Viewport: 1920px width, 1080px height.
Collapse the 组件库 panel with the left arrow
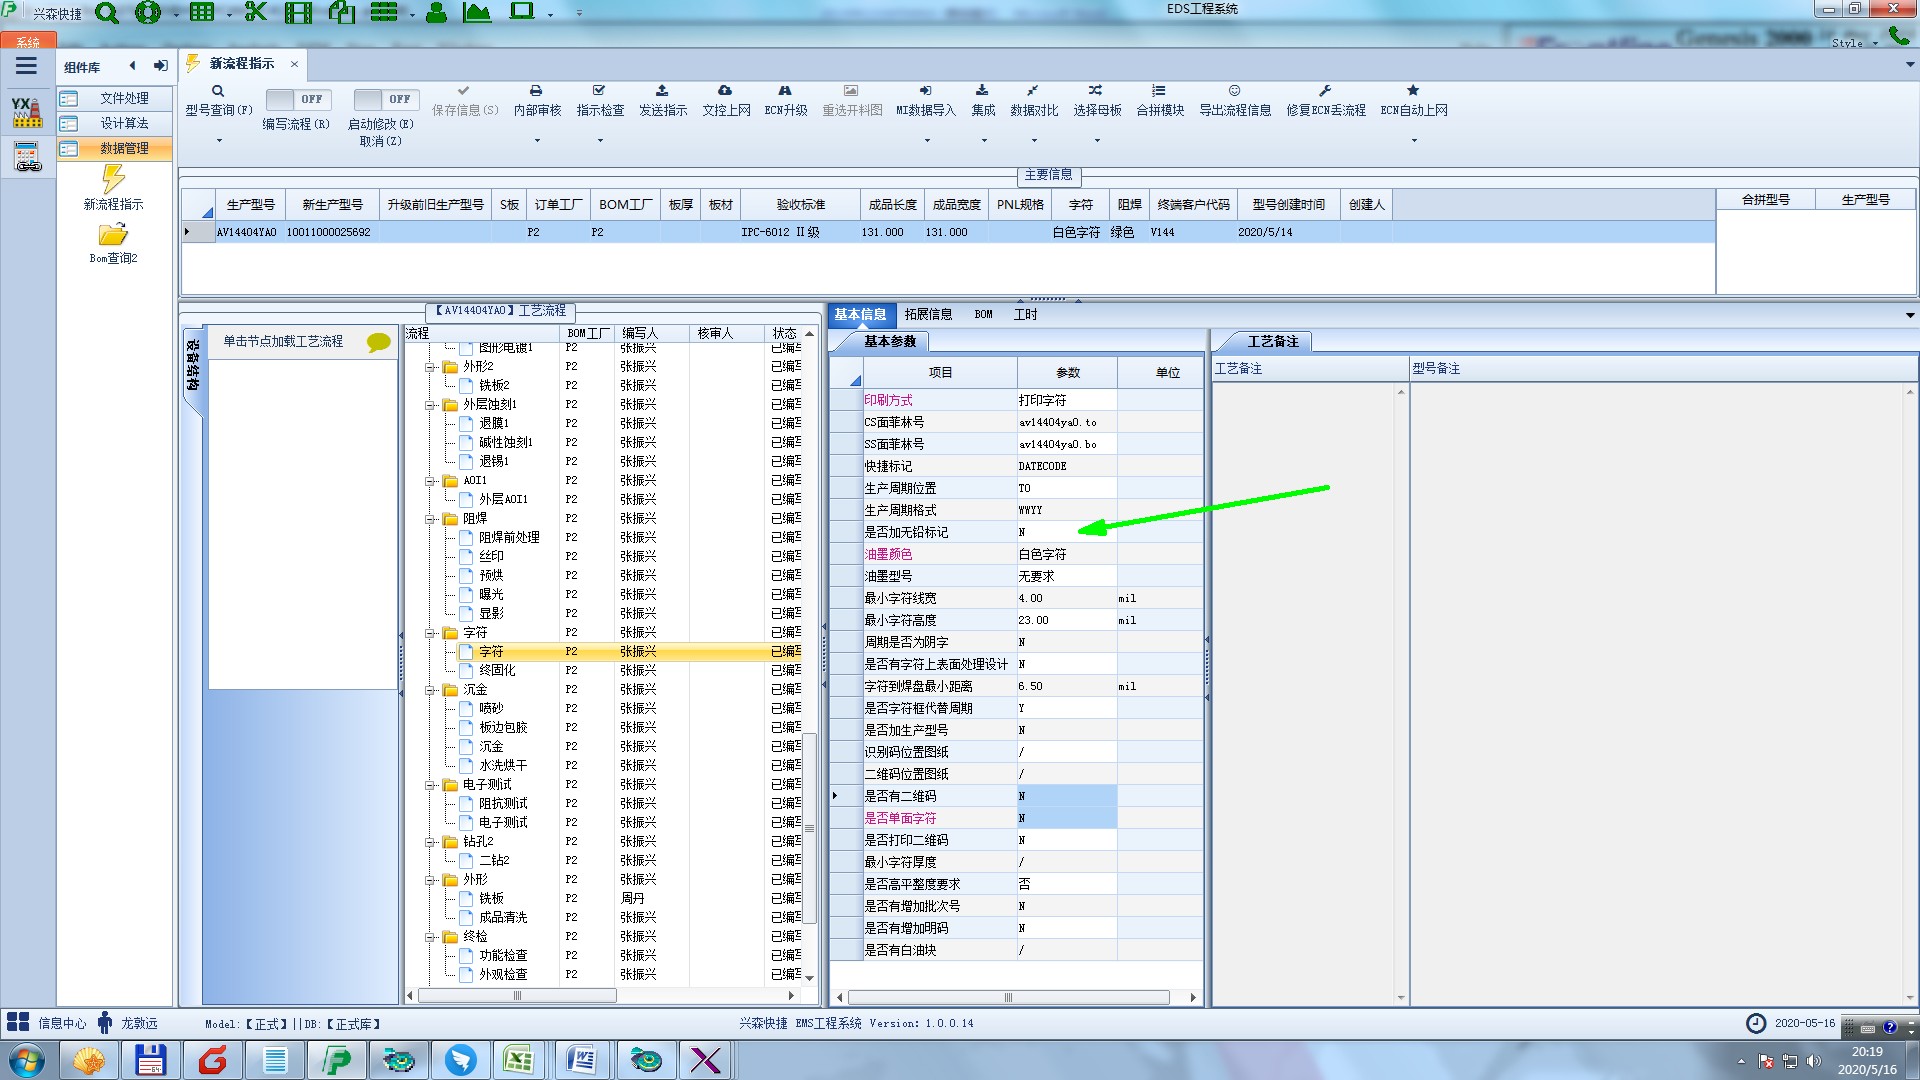pyautogui.click(x=132, y=66)
